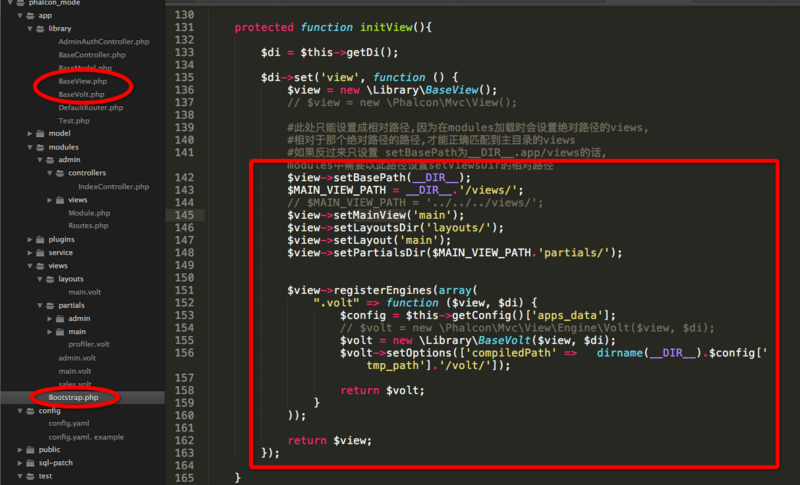Collapse the controllers folder arrow
The height and width of the screenshot is (485, 800).
pyautogui.click(x=49, y=173)
